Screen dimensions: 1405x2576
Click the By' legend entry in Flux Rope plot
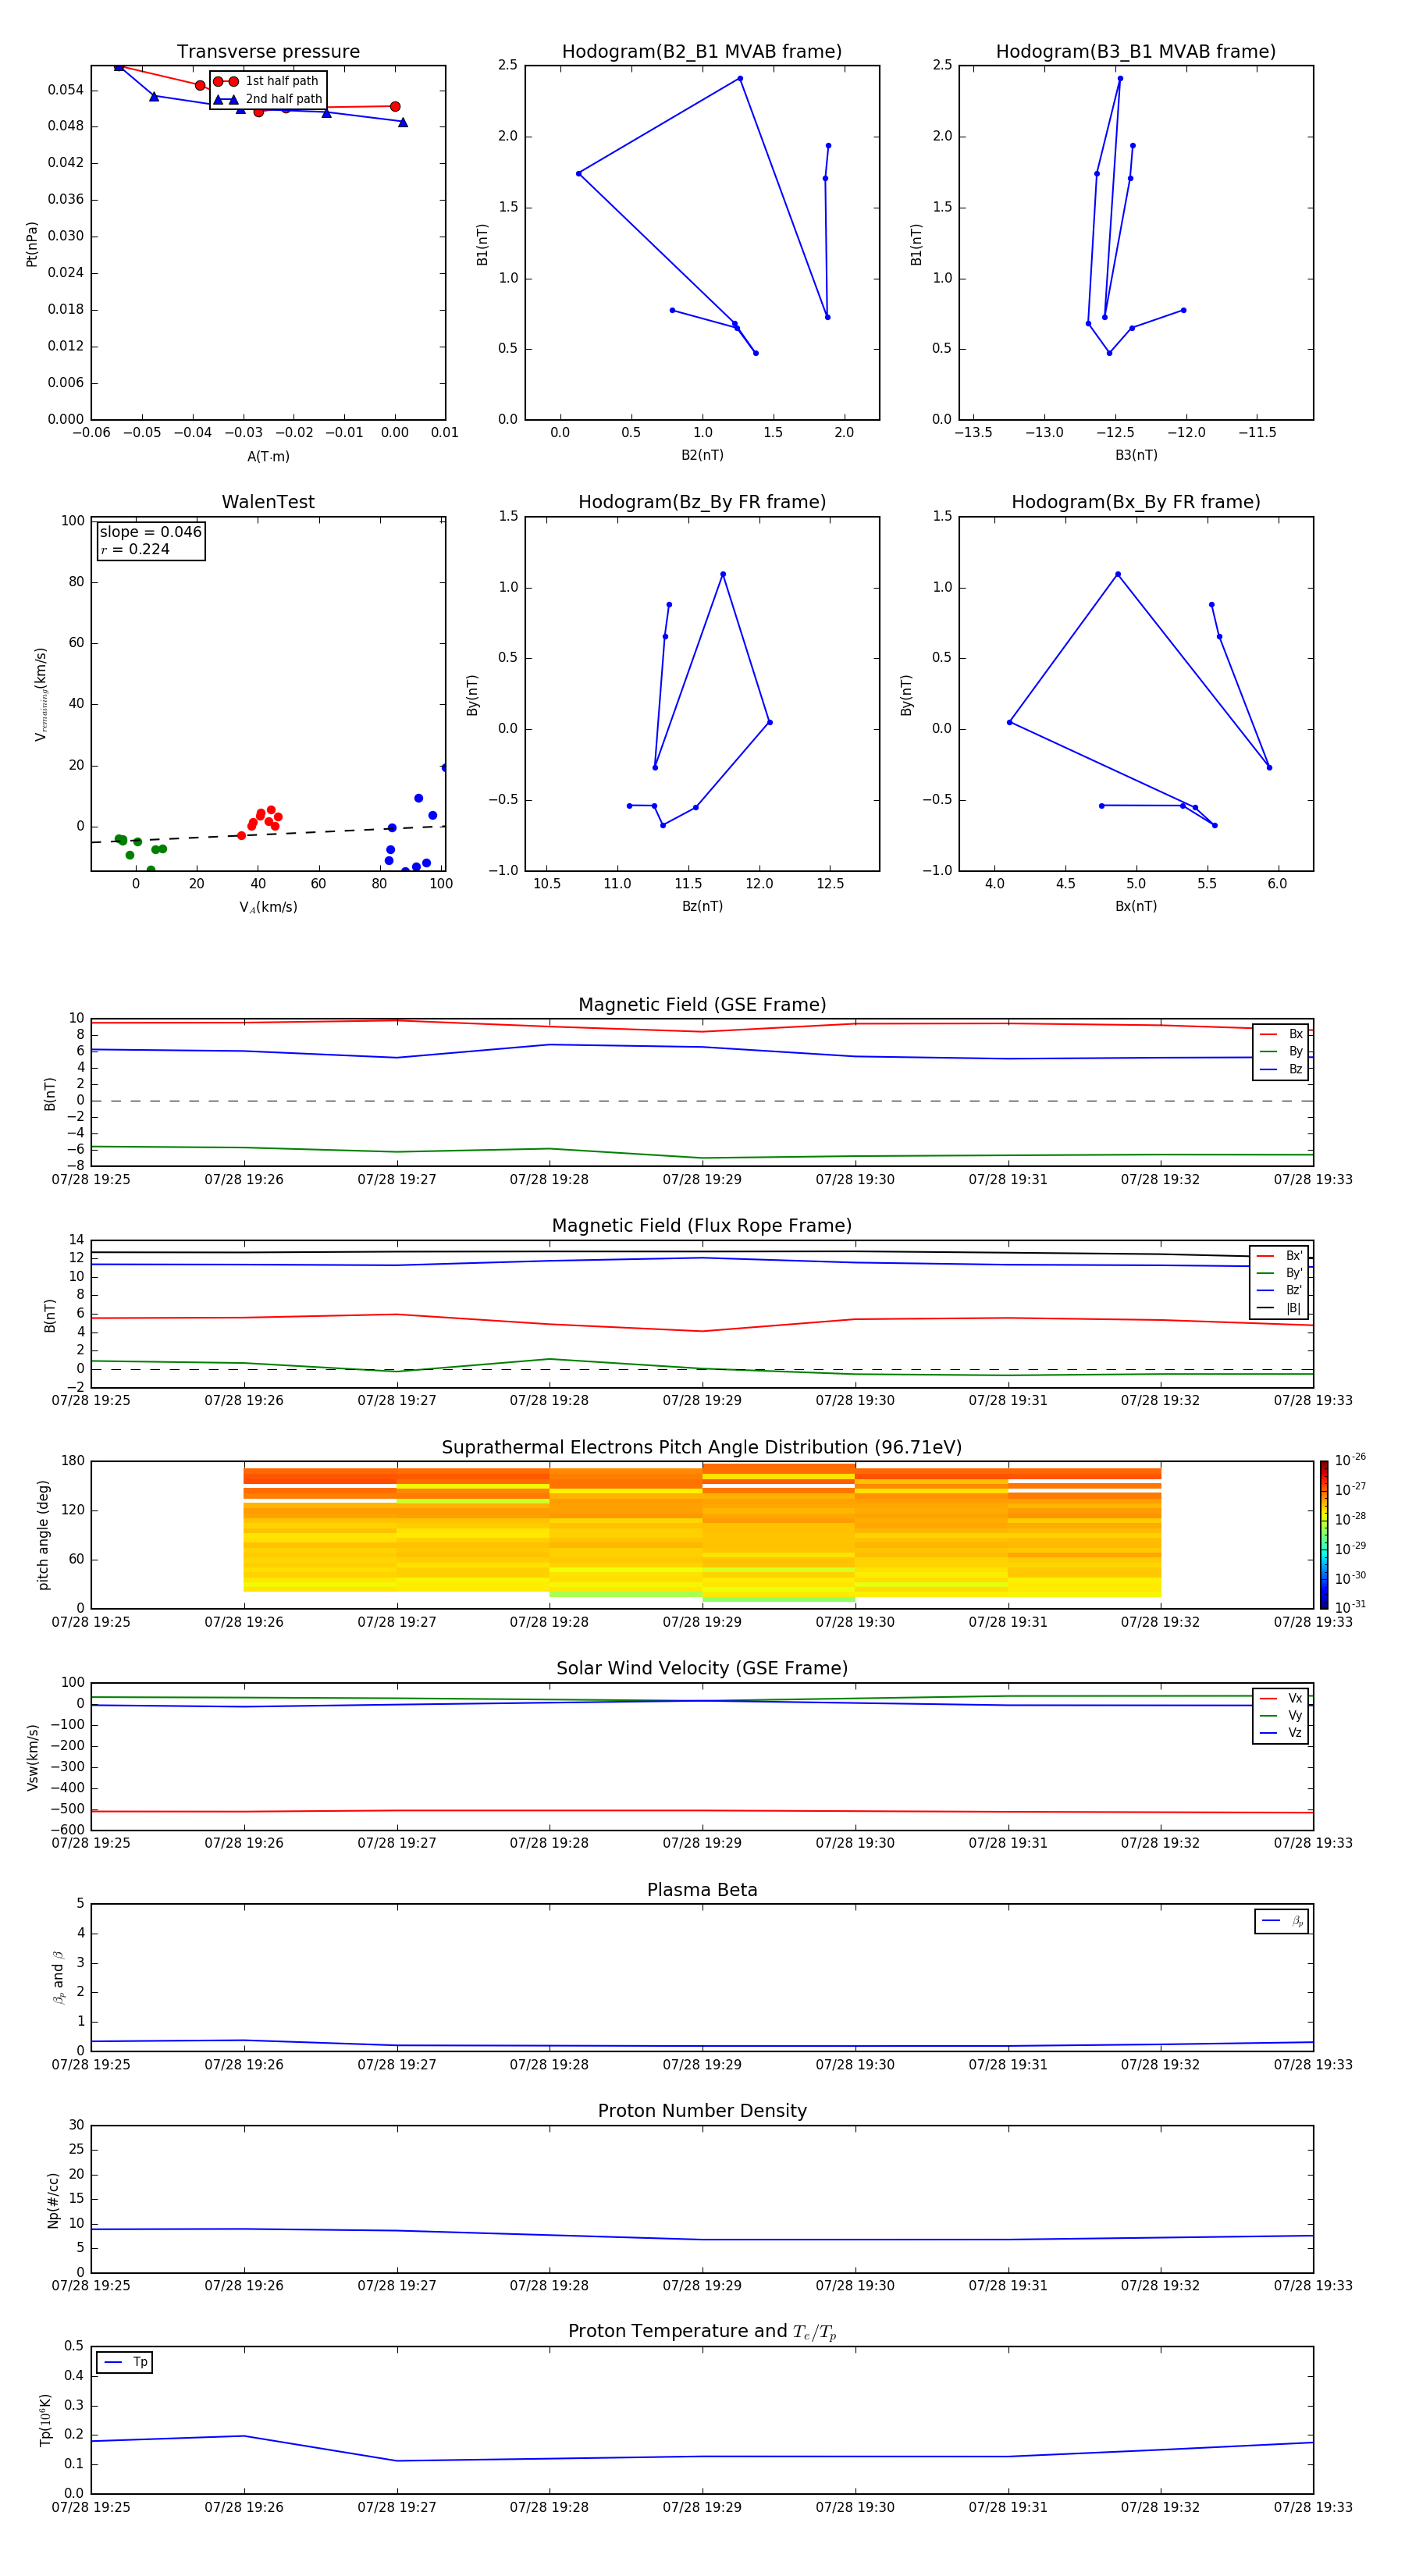pos(1280,1273)
